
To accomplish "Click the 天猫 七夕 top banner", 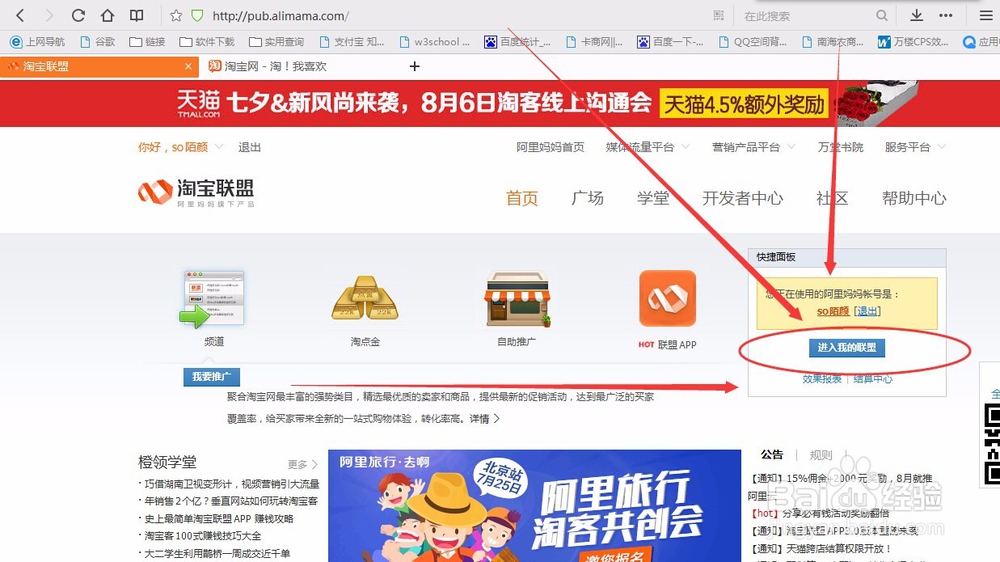I will point(500,103).
